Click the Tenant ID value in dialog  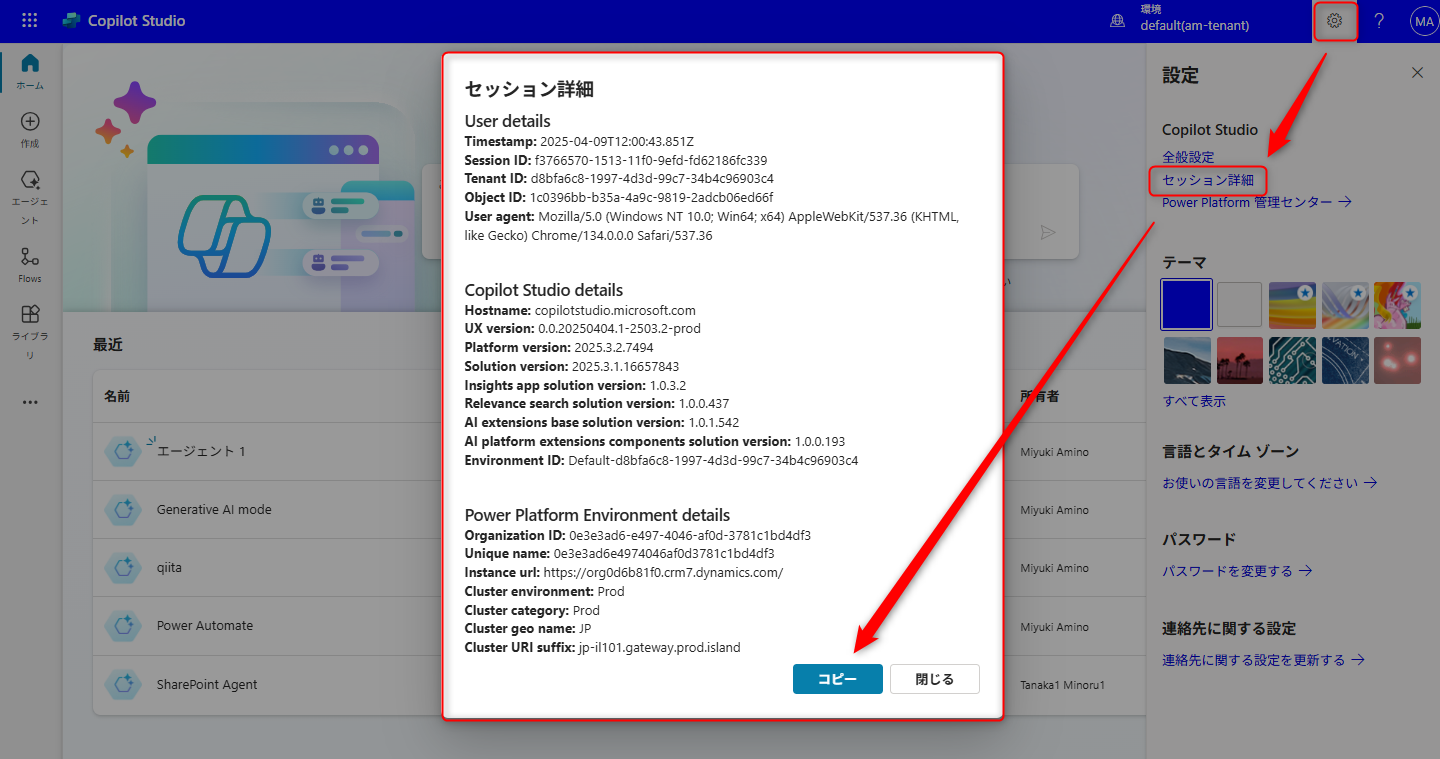(x=652, y=179)
